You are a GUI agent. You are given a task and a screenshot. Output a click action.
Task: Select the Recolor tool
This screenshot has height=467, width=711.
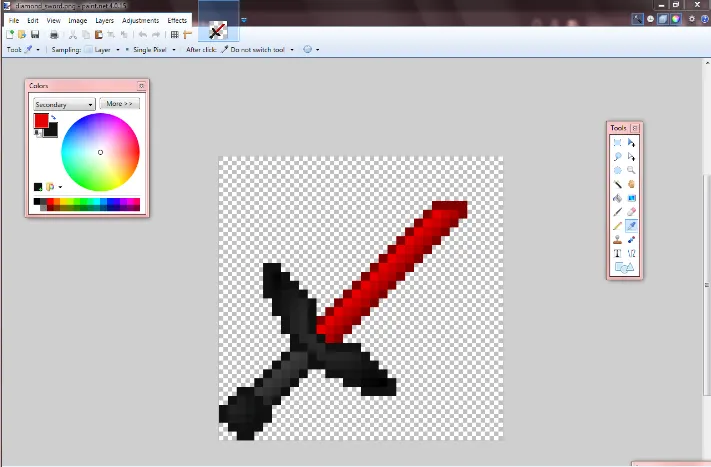point(631,239)
